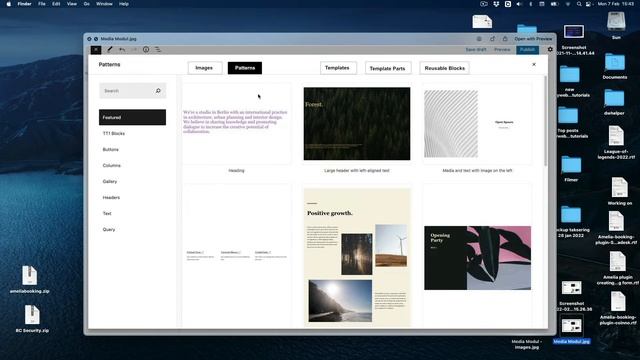Click the block inserter toggle in editor toolbar
Viewport: 640px width, 360px height.
(x=96, y=50)
